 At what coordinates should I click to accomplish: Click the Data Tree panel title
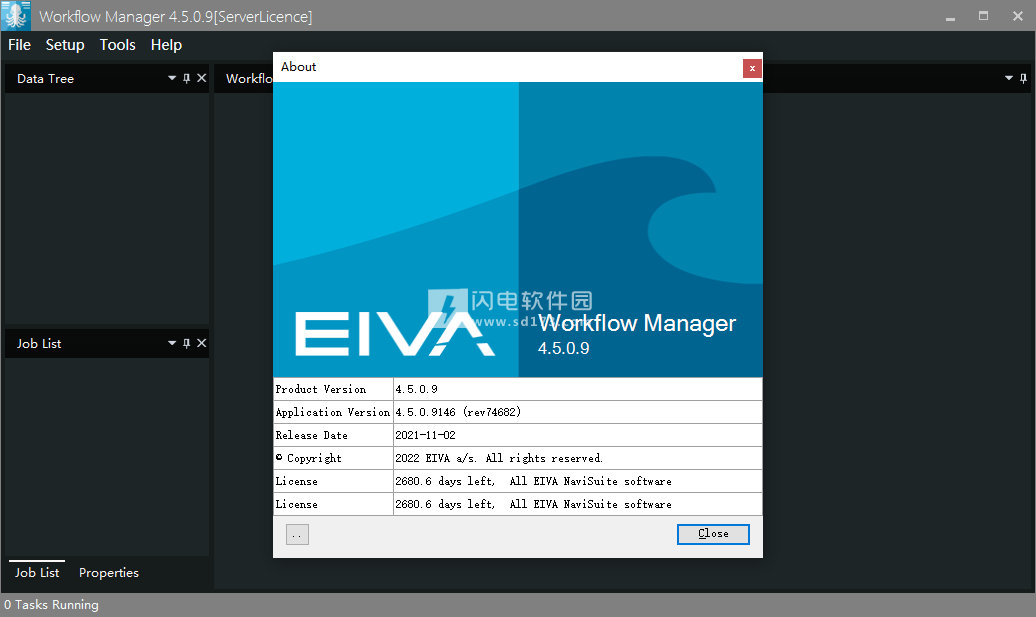click(45, 79)
